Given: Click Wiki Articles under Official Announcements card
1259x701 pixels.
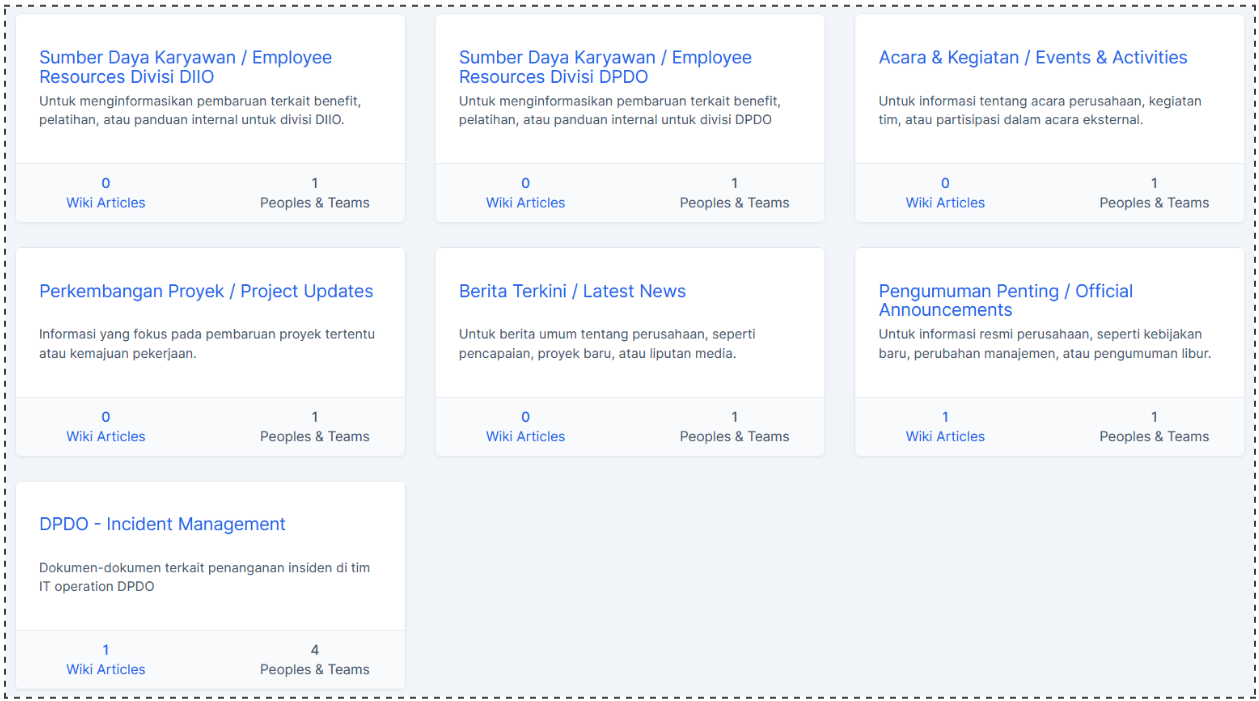Looking at the screenshot, I should 945,437.
